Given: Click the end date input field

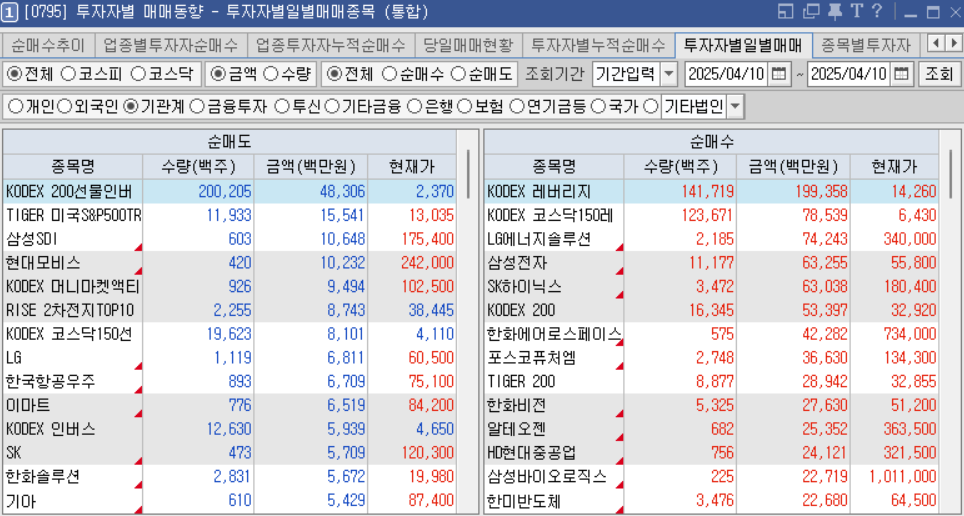Looking at the screenshot, I should (849, 74).
